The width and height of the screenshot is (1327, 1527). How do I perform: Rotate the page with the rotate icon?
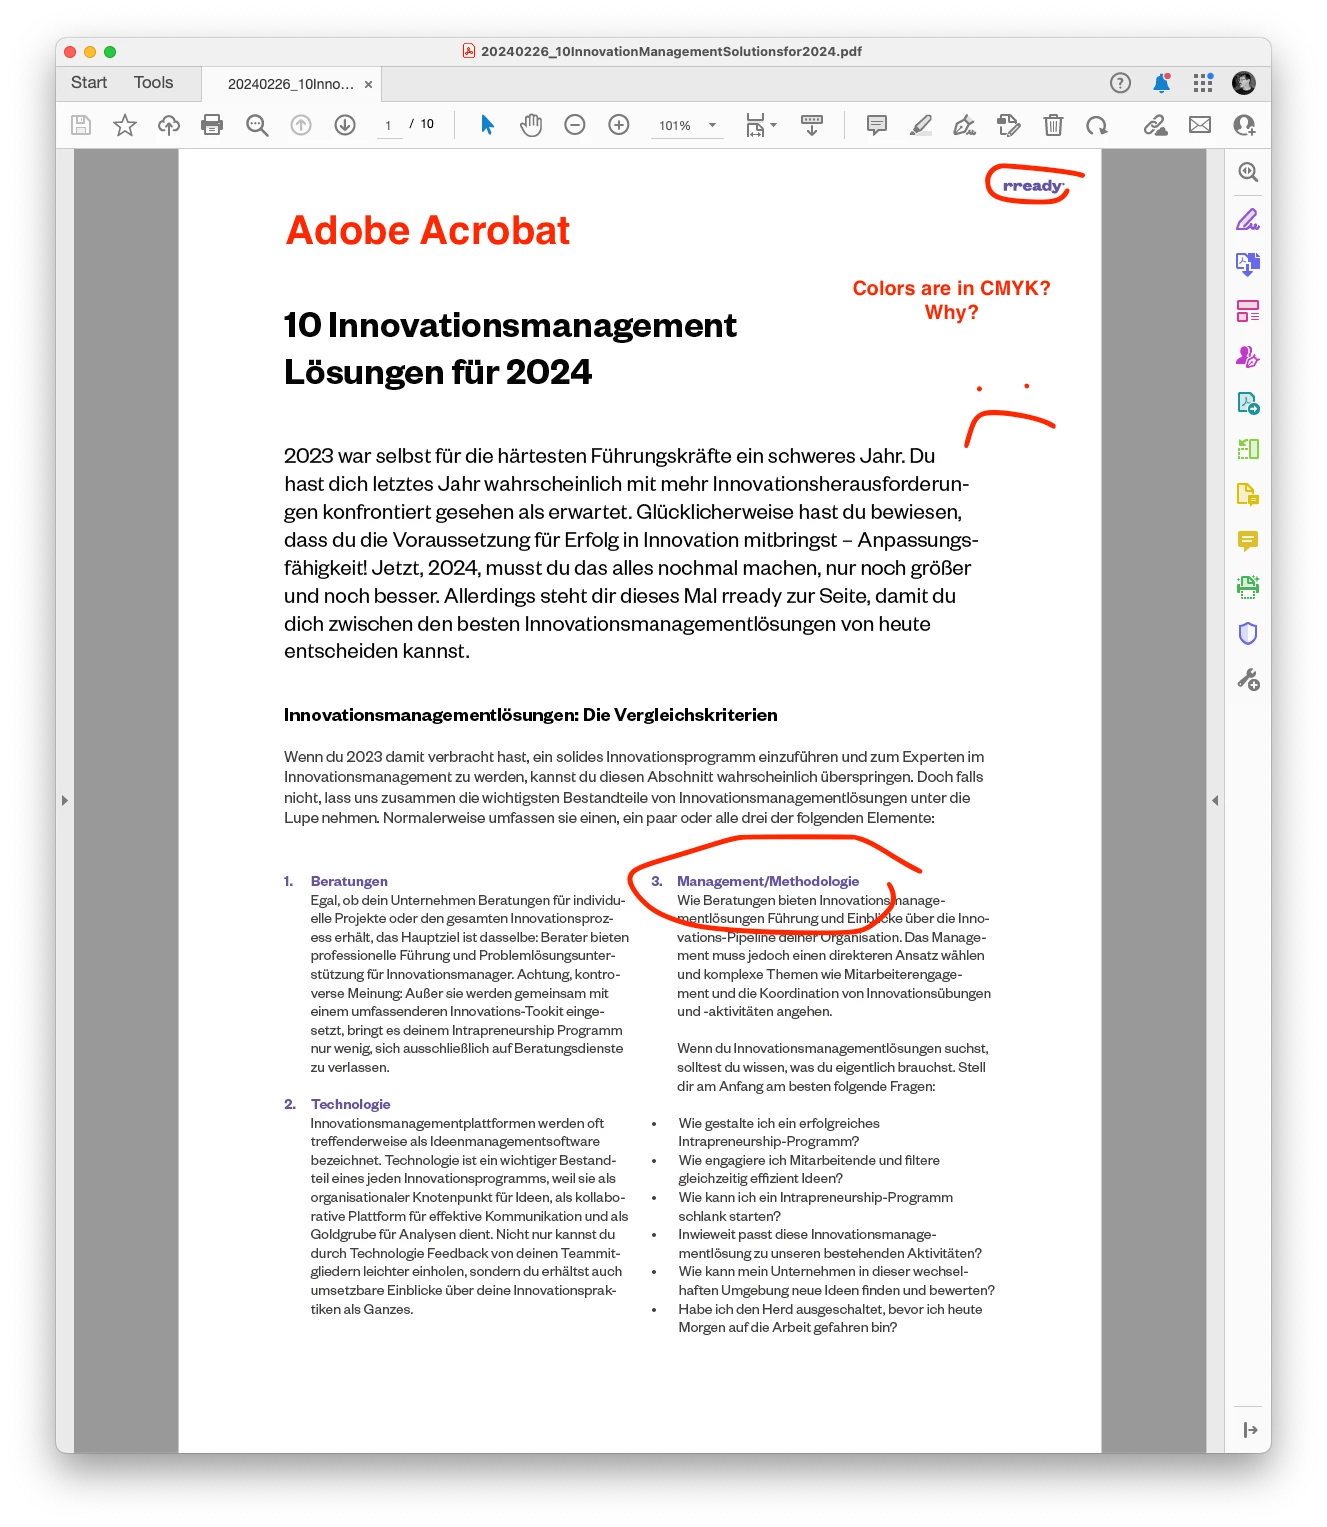point(1097,125)
